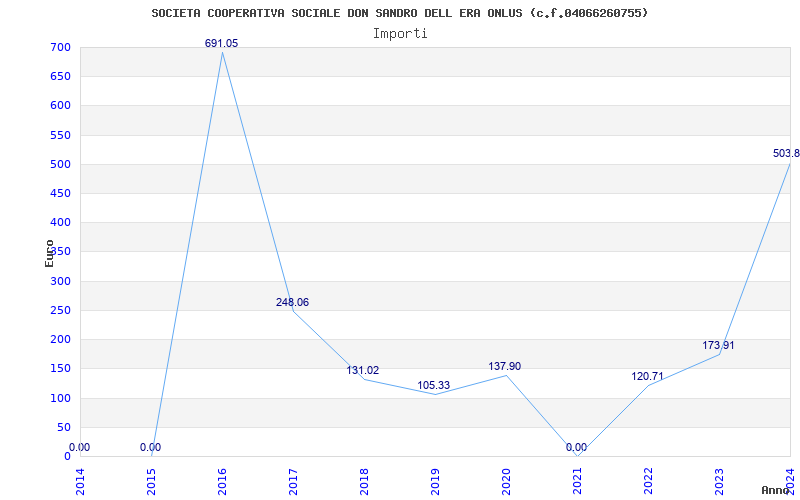The image size is (800, 500).
Task: Click the 0.00 label above 2021
Action: (x=577, y=447)
